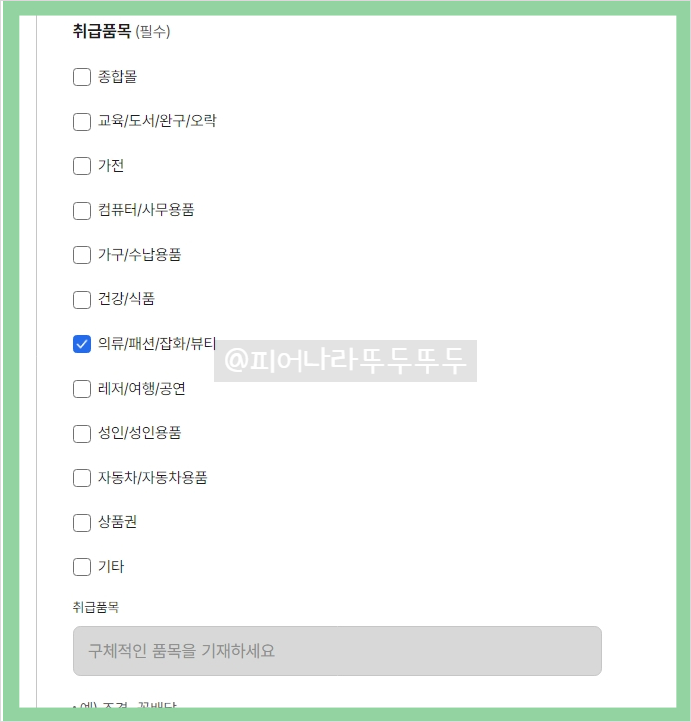This screenshot has height=722, width=691.
Task: Tick the 자동차/자동차용품 checkbox
Action: click(82, 478)
